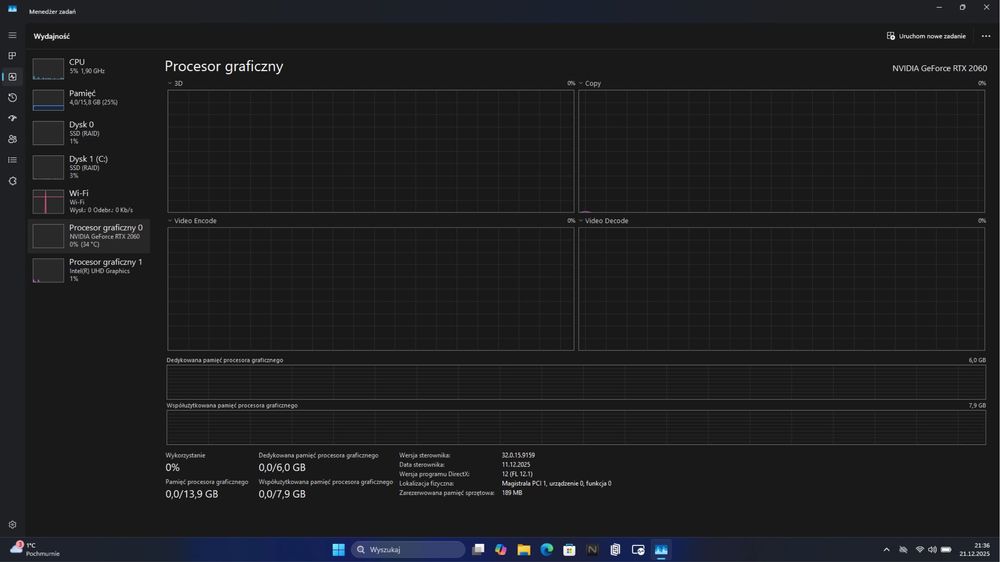Viewport: 1000px width, 562px height.
Task: Open the clock and date flyout
Action: point(974,549)
